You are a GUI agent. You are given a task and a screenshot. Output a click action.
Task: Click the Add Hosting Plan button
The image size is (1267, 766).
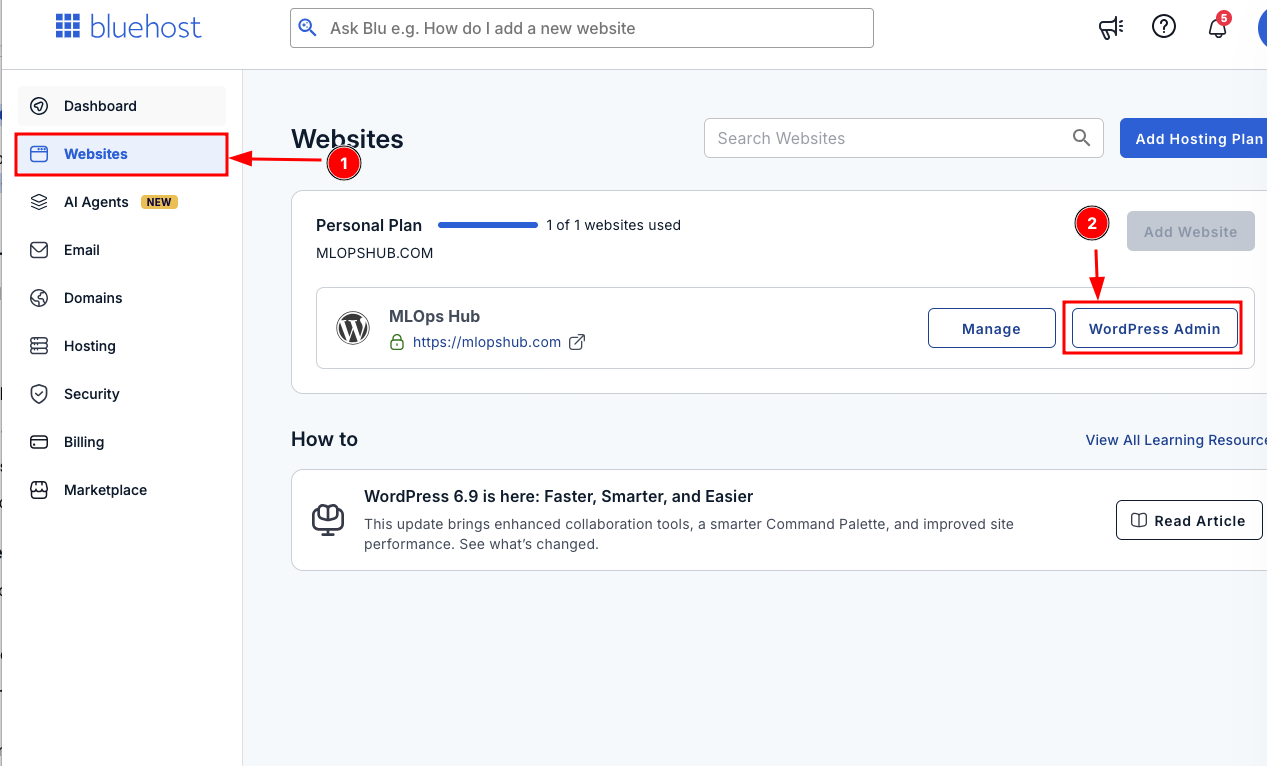point(1194,138)
